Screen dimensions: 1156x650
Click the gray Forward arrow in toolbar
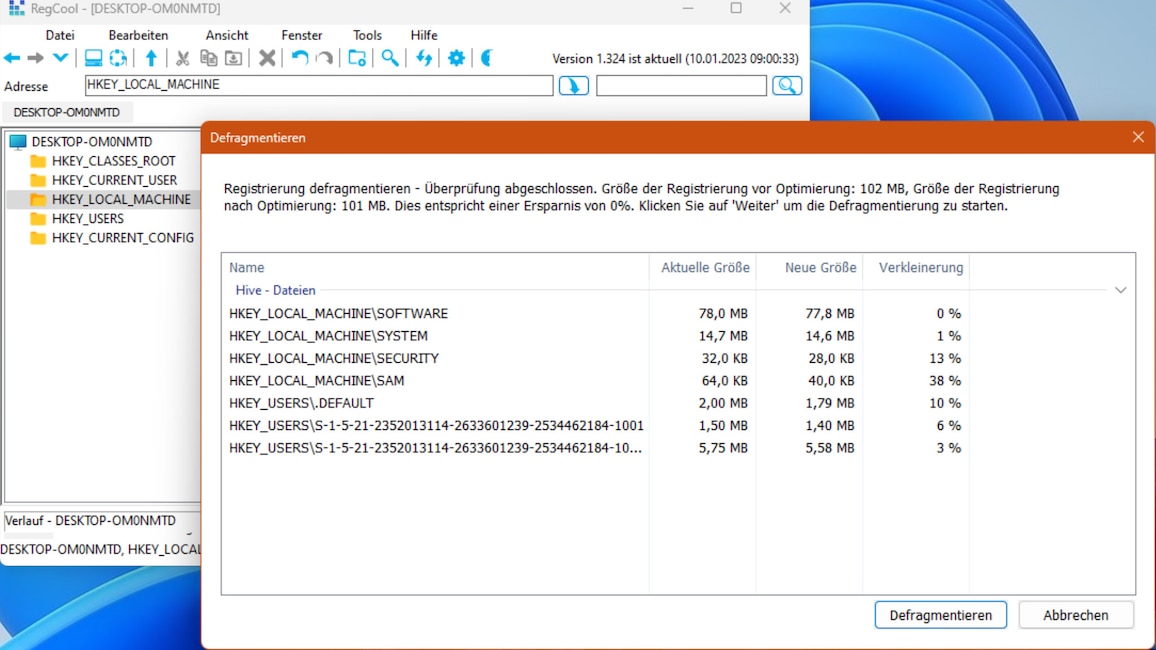tap(35, 57)
